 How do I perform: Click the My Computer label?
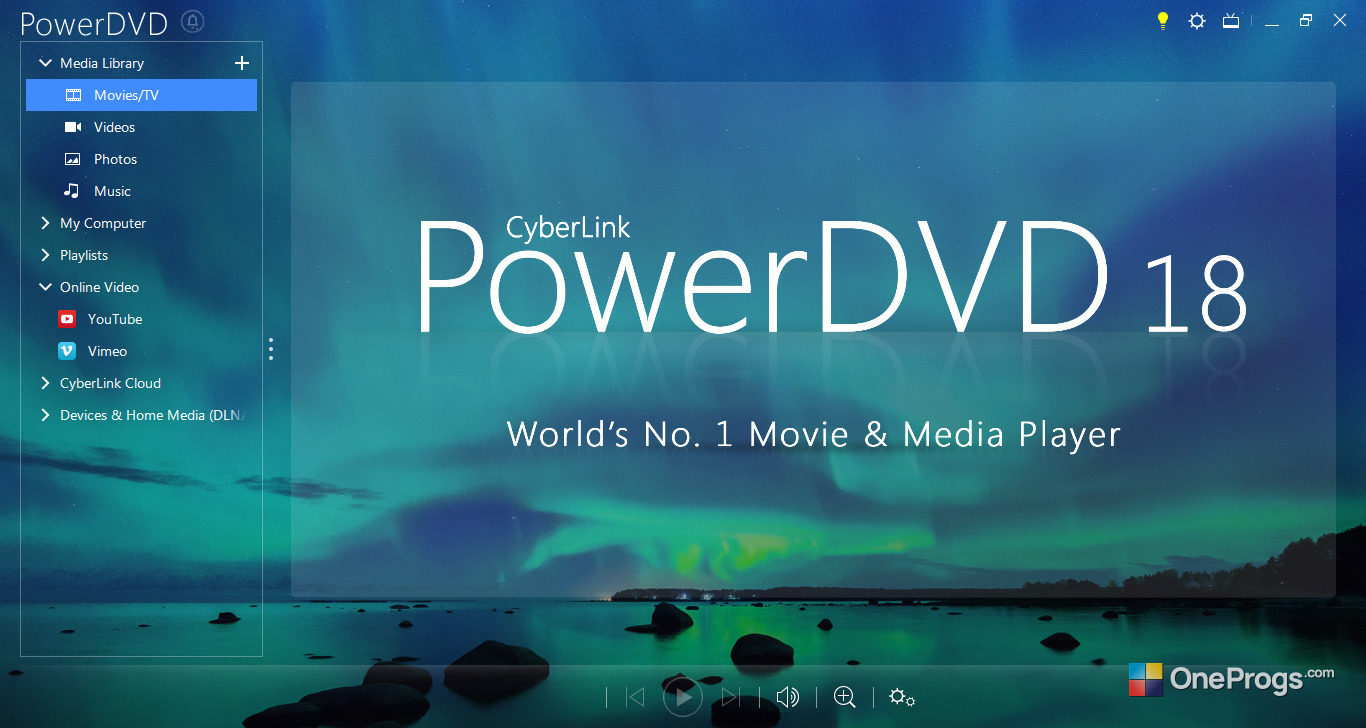pyautogui.click(x=103, y=223)
